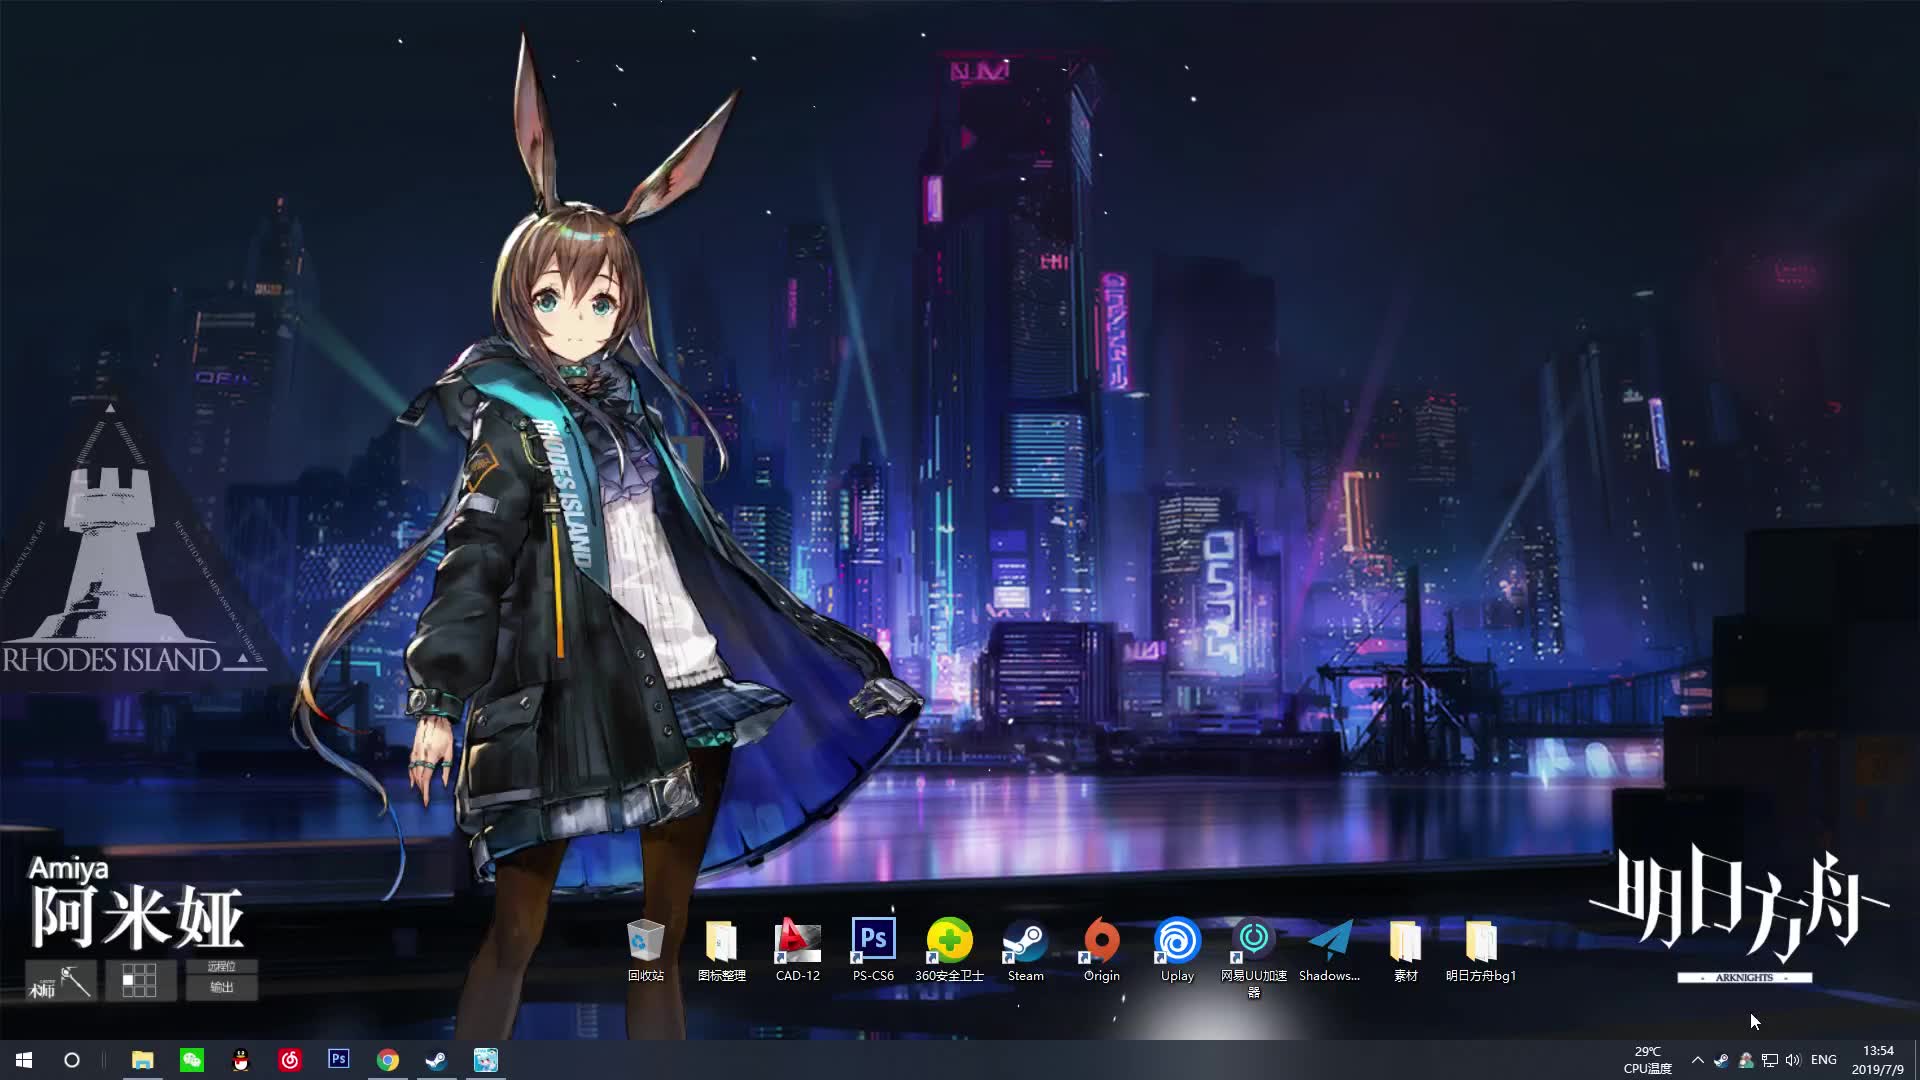Open the anime-character app on the taskbar
Image resolution: width=1920 pixels, height=1080 pixels.
pyautogui.click(x=486, y=1060)
